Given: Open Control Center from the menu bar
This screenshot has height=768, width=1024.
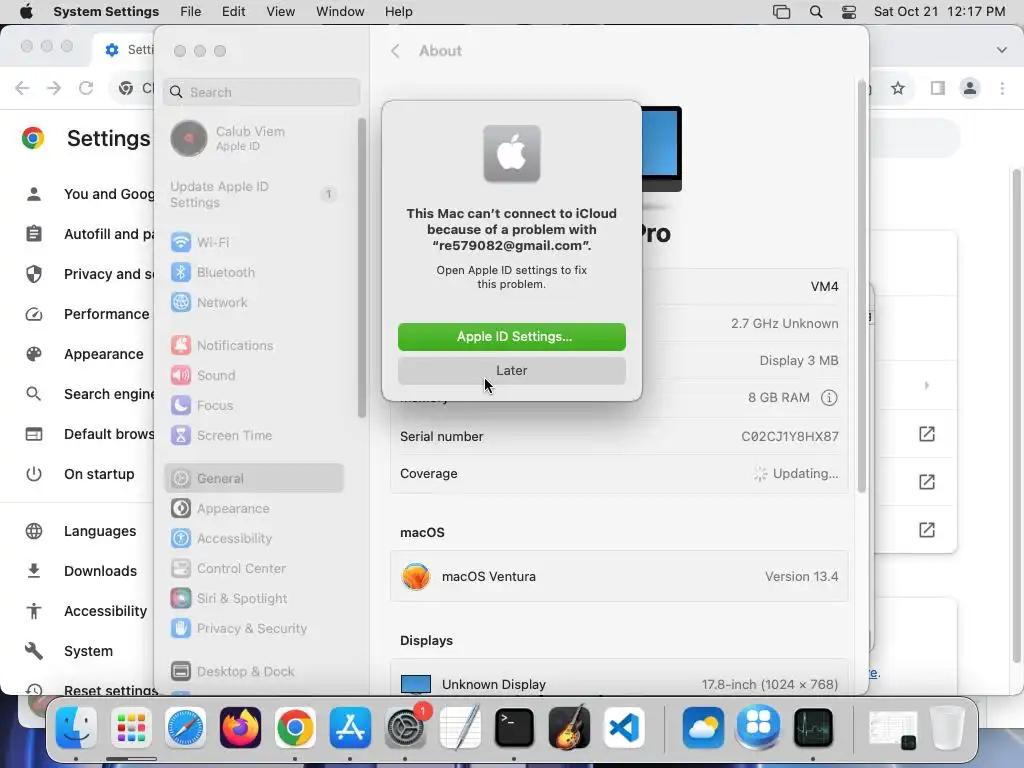Looking at the screenshot, I should (x=848, y=12).
